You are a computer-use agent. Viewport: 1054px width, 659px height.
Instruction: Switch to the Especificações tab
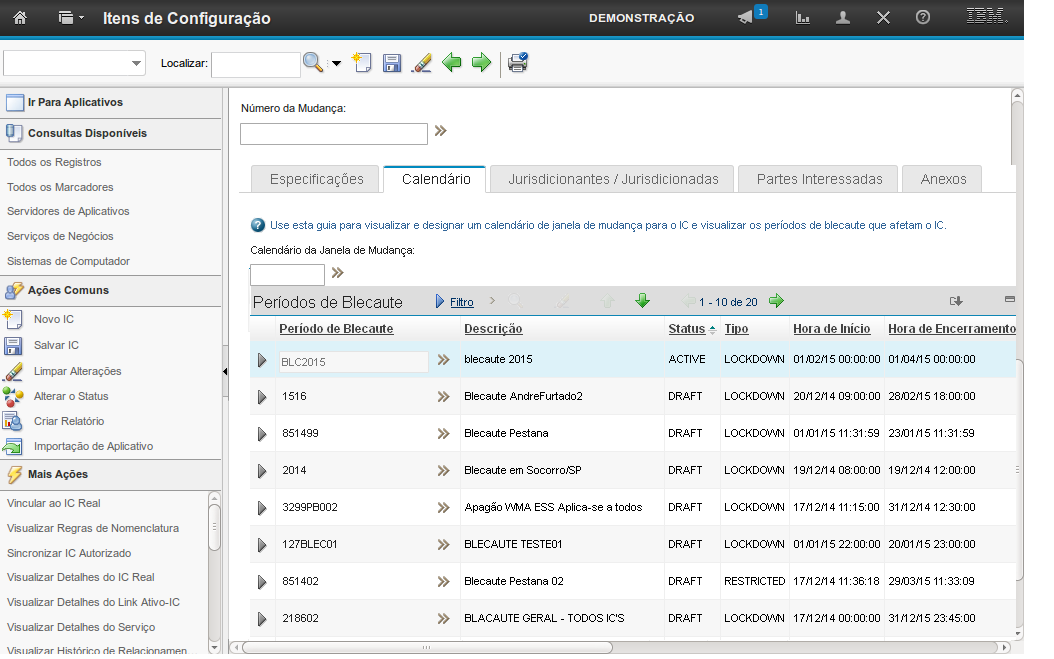(316, 179)
